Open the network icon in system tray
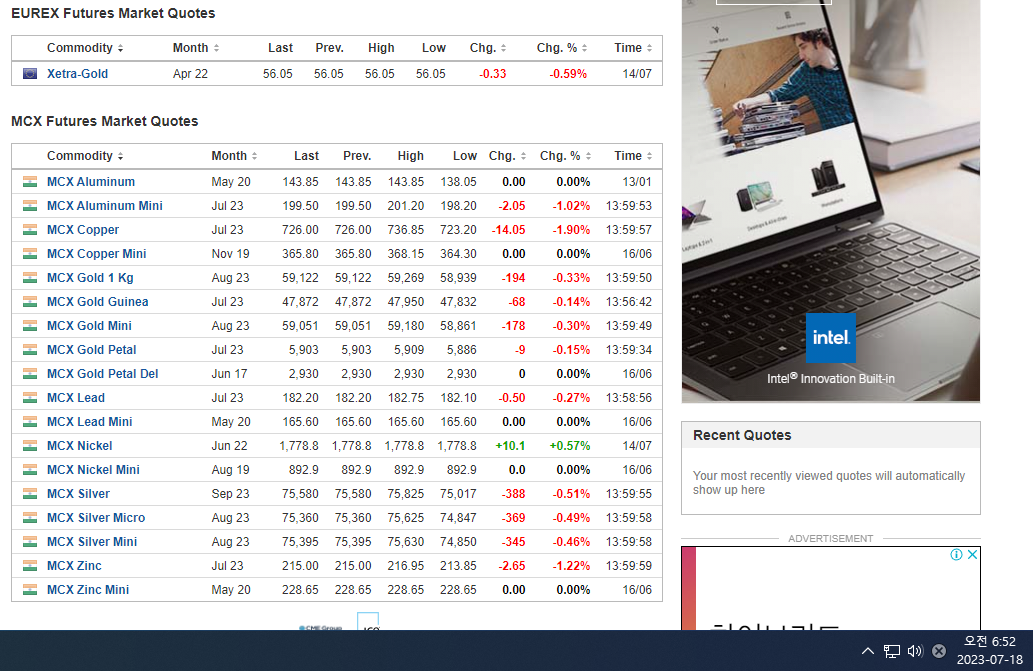This screenshot has height=671, width=1033. 891,651
